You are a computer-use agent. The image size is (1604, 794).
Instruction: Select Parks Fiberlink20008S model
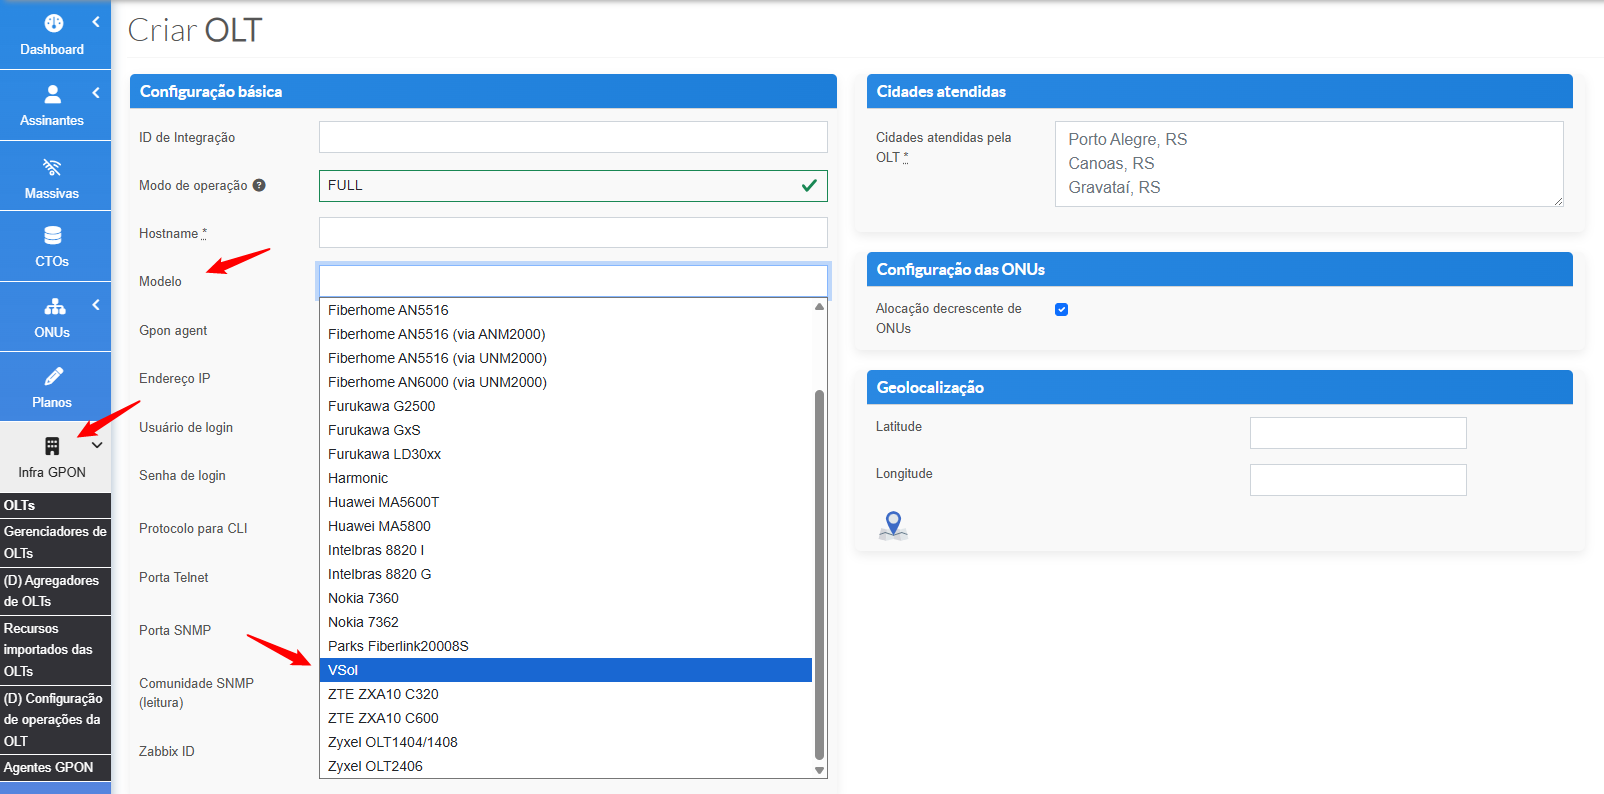click(x=566, y=646)
